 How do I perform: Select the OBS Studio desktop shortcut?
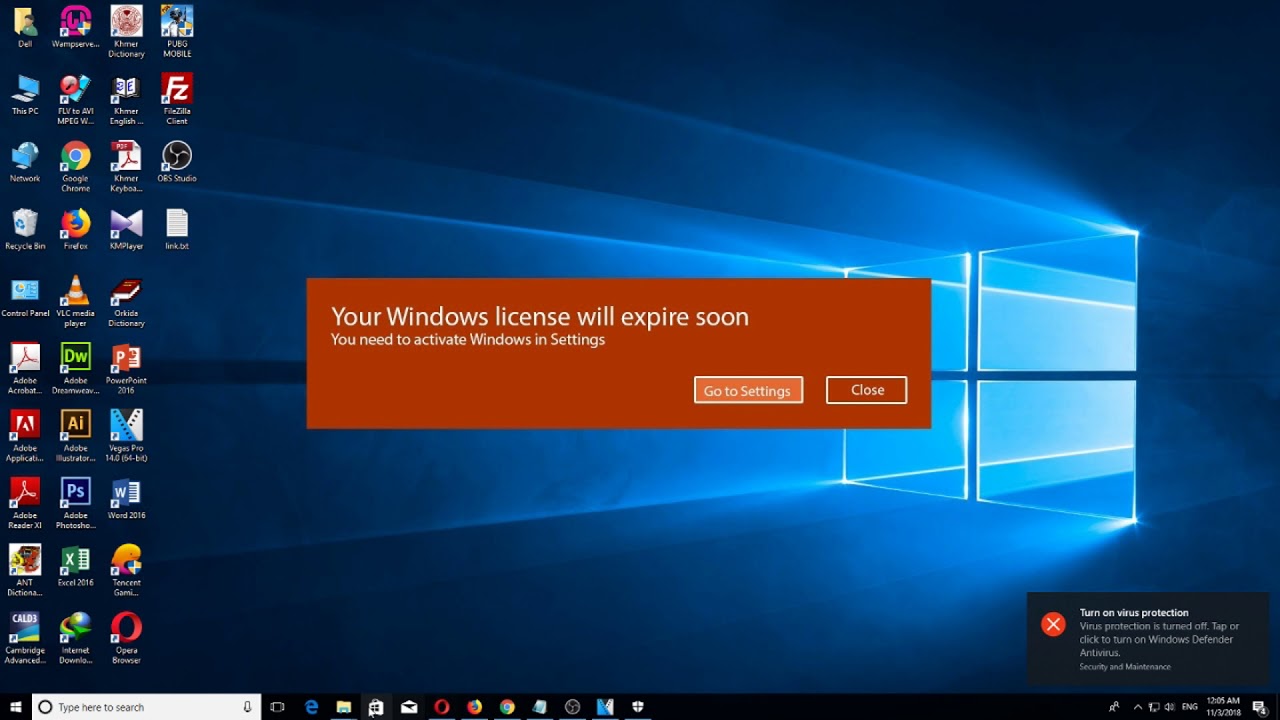[177, 162]
